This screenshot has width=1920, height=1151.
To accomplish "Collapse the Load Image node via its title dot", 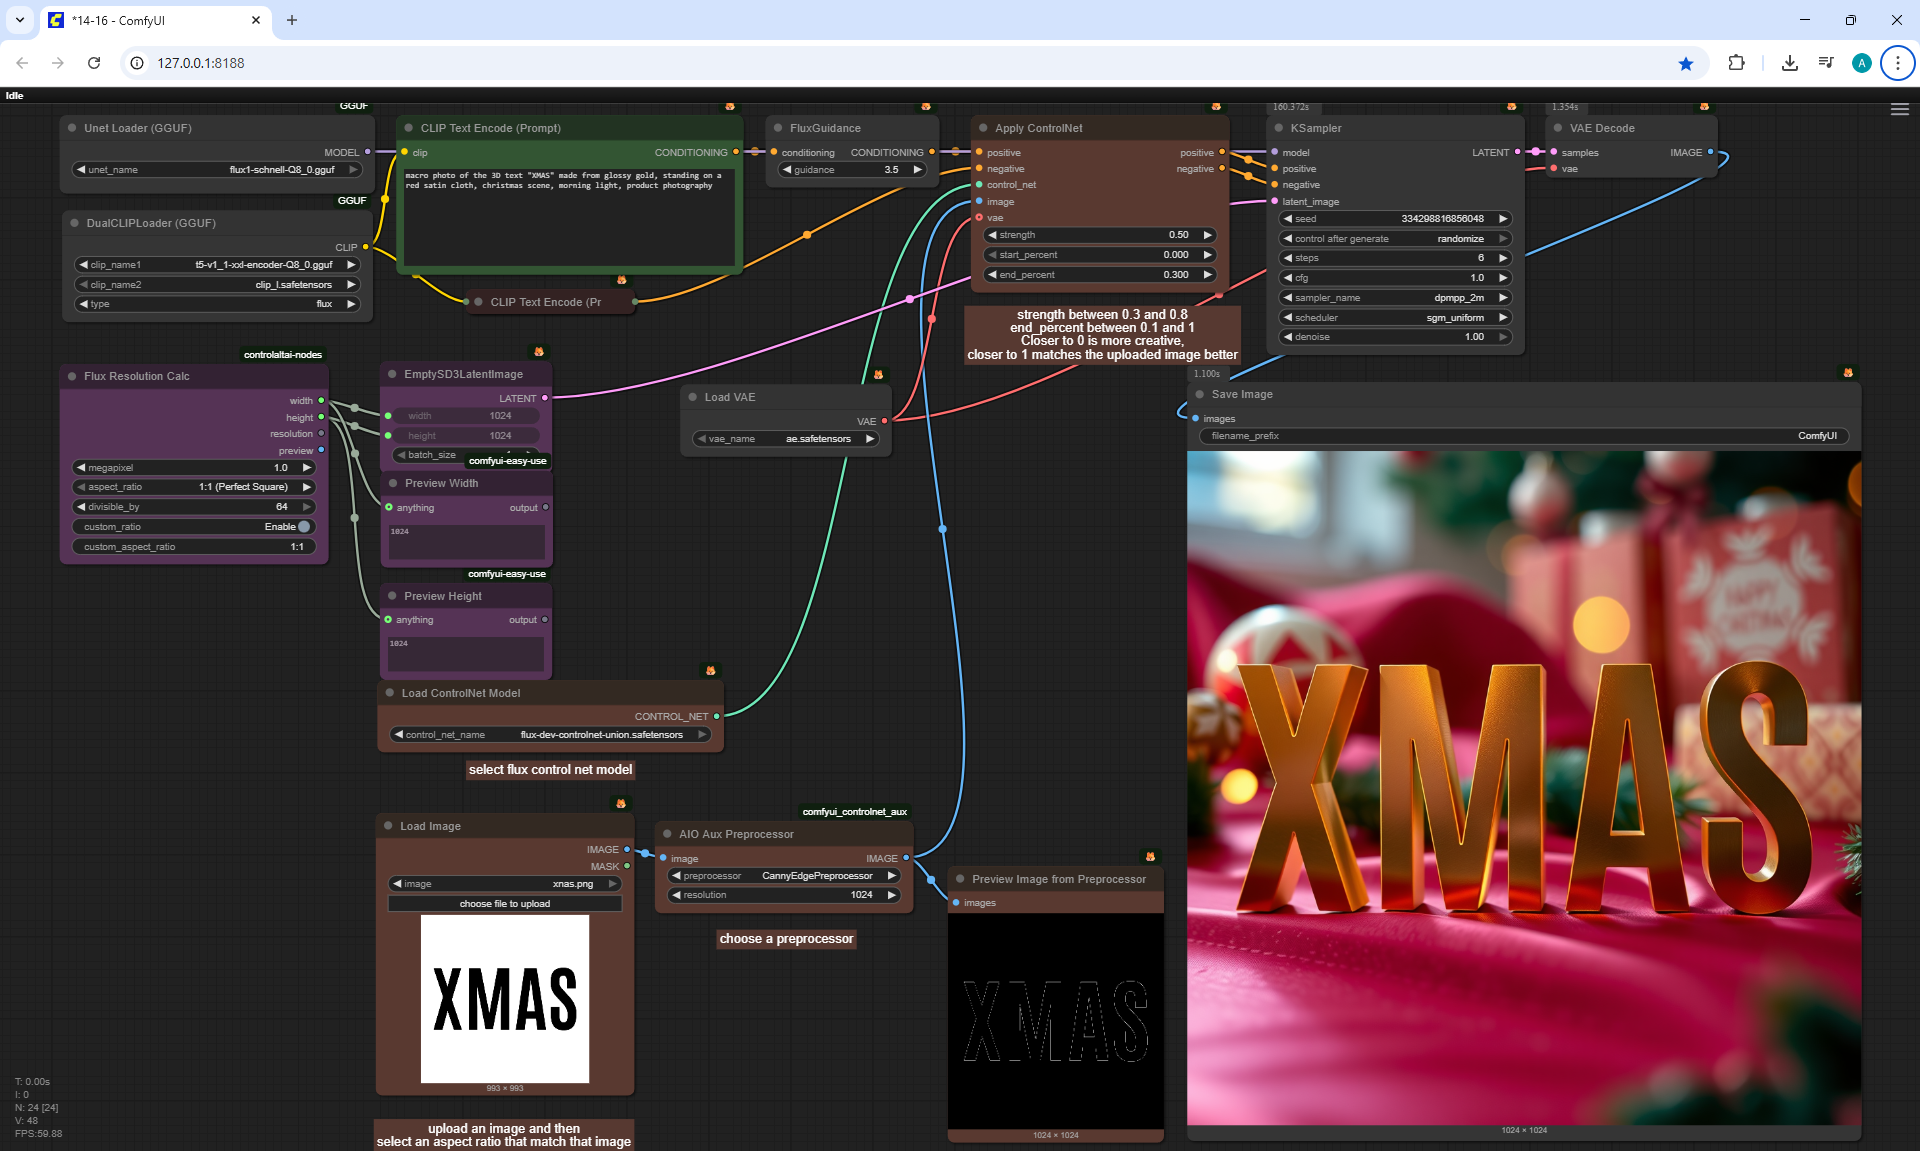I will click(x=388, y=826).
